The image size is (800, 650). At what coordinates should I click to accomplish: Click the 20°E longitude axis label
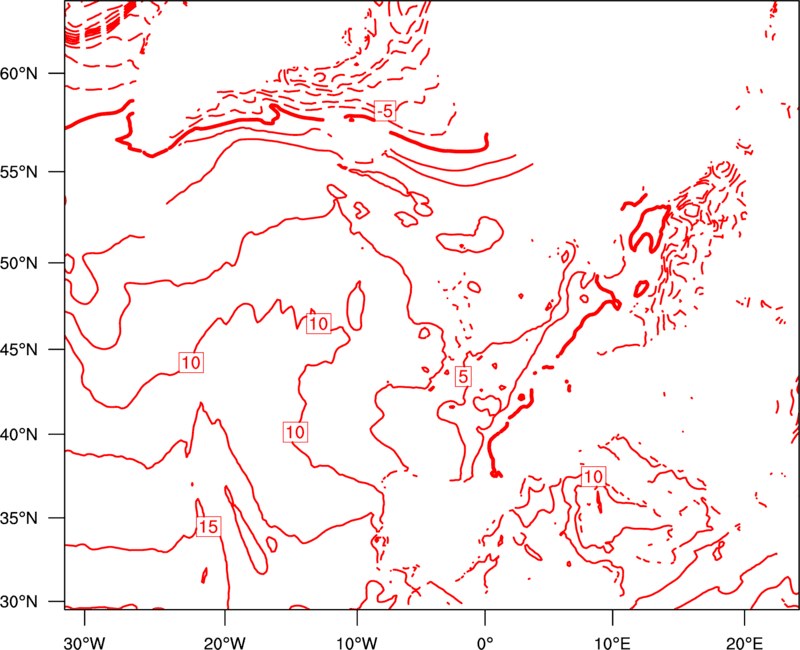point(744,643)
